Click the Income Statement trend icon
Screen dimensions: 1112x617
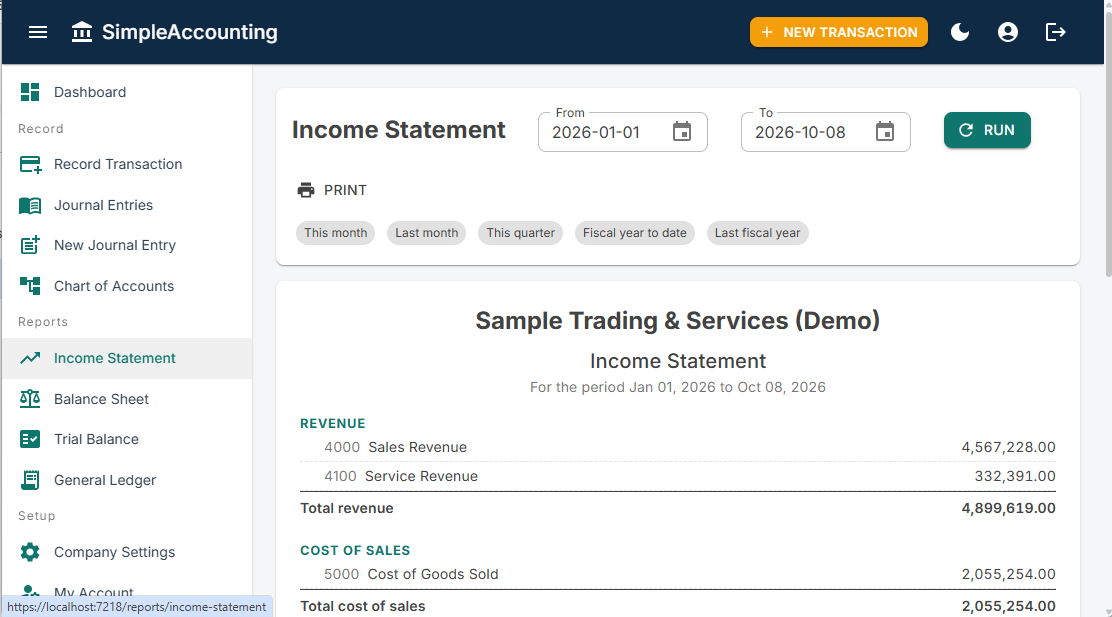click(30, 358)
